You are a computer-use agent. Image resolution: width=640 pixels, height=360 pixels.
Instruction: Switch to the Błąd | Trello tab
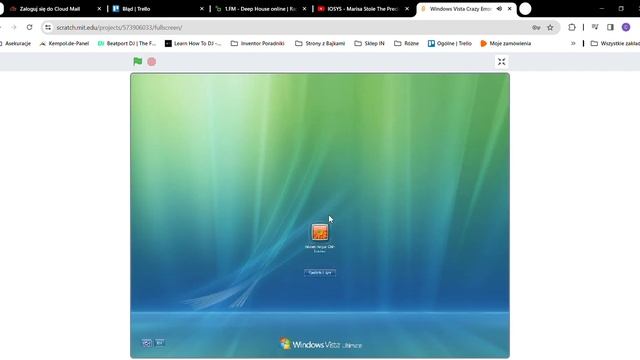136,9
